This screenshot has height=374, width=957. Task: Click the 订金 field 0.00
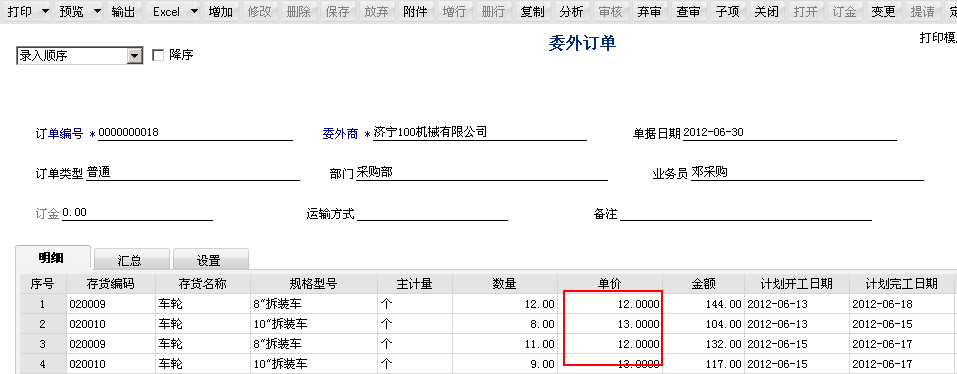137,213
